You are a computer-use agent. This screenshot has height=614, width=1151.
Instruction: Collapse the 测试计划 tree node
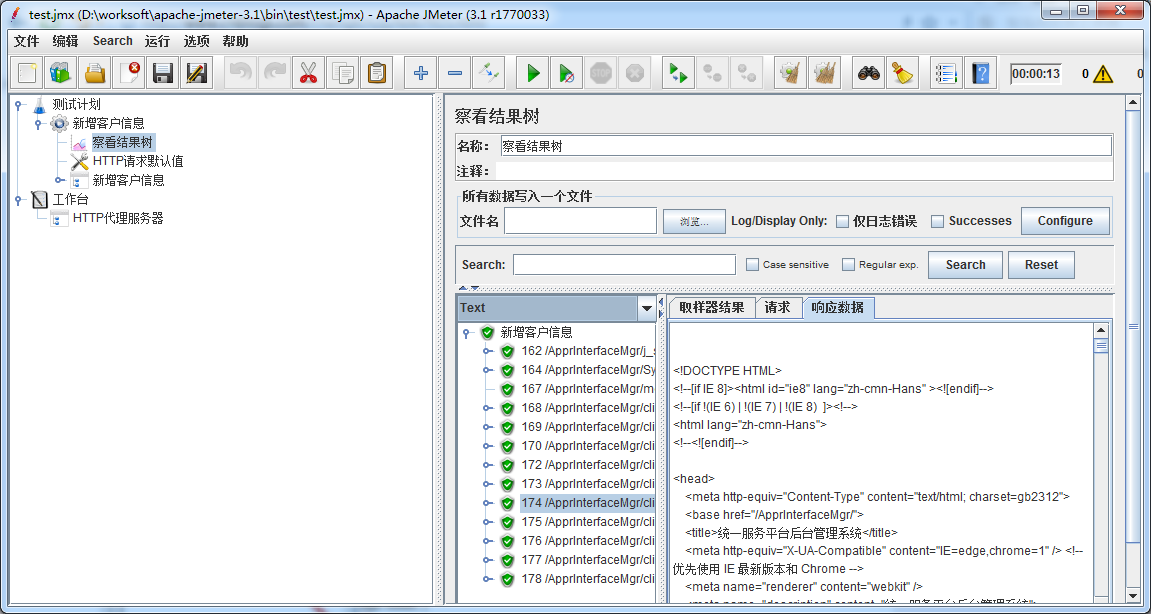(18, 105)
